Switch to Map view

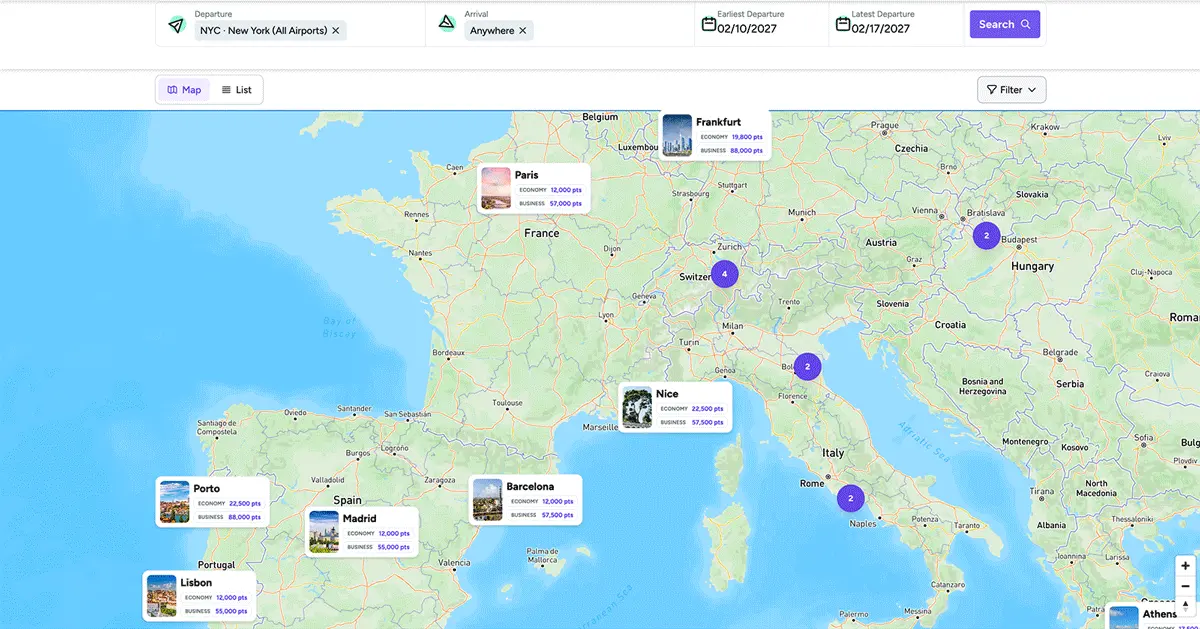[184, 90]
